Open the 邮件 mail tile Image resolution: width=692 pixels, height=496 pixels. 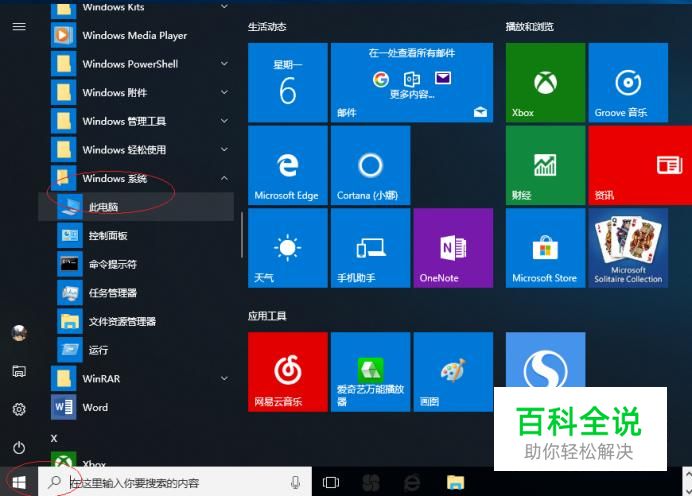pos(412,83)
